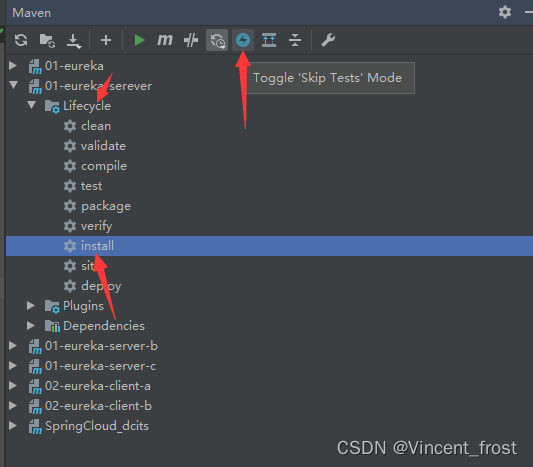Click gear icon beside install
Image resolution: width=533 pixels, height=467 pixels.
[x=70, y=246]
